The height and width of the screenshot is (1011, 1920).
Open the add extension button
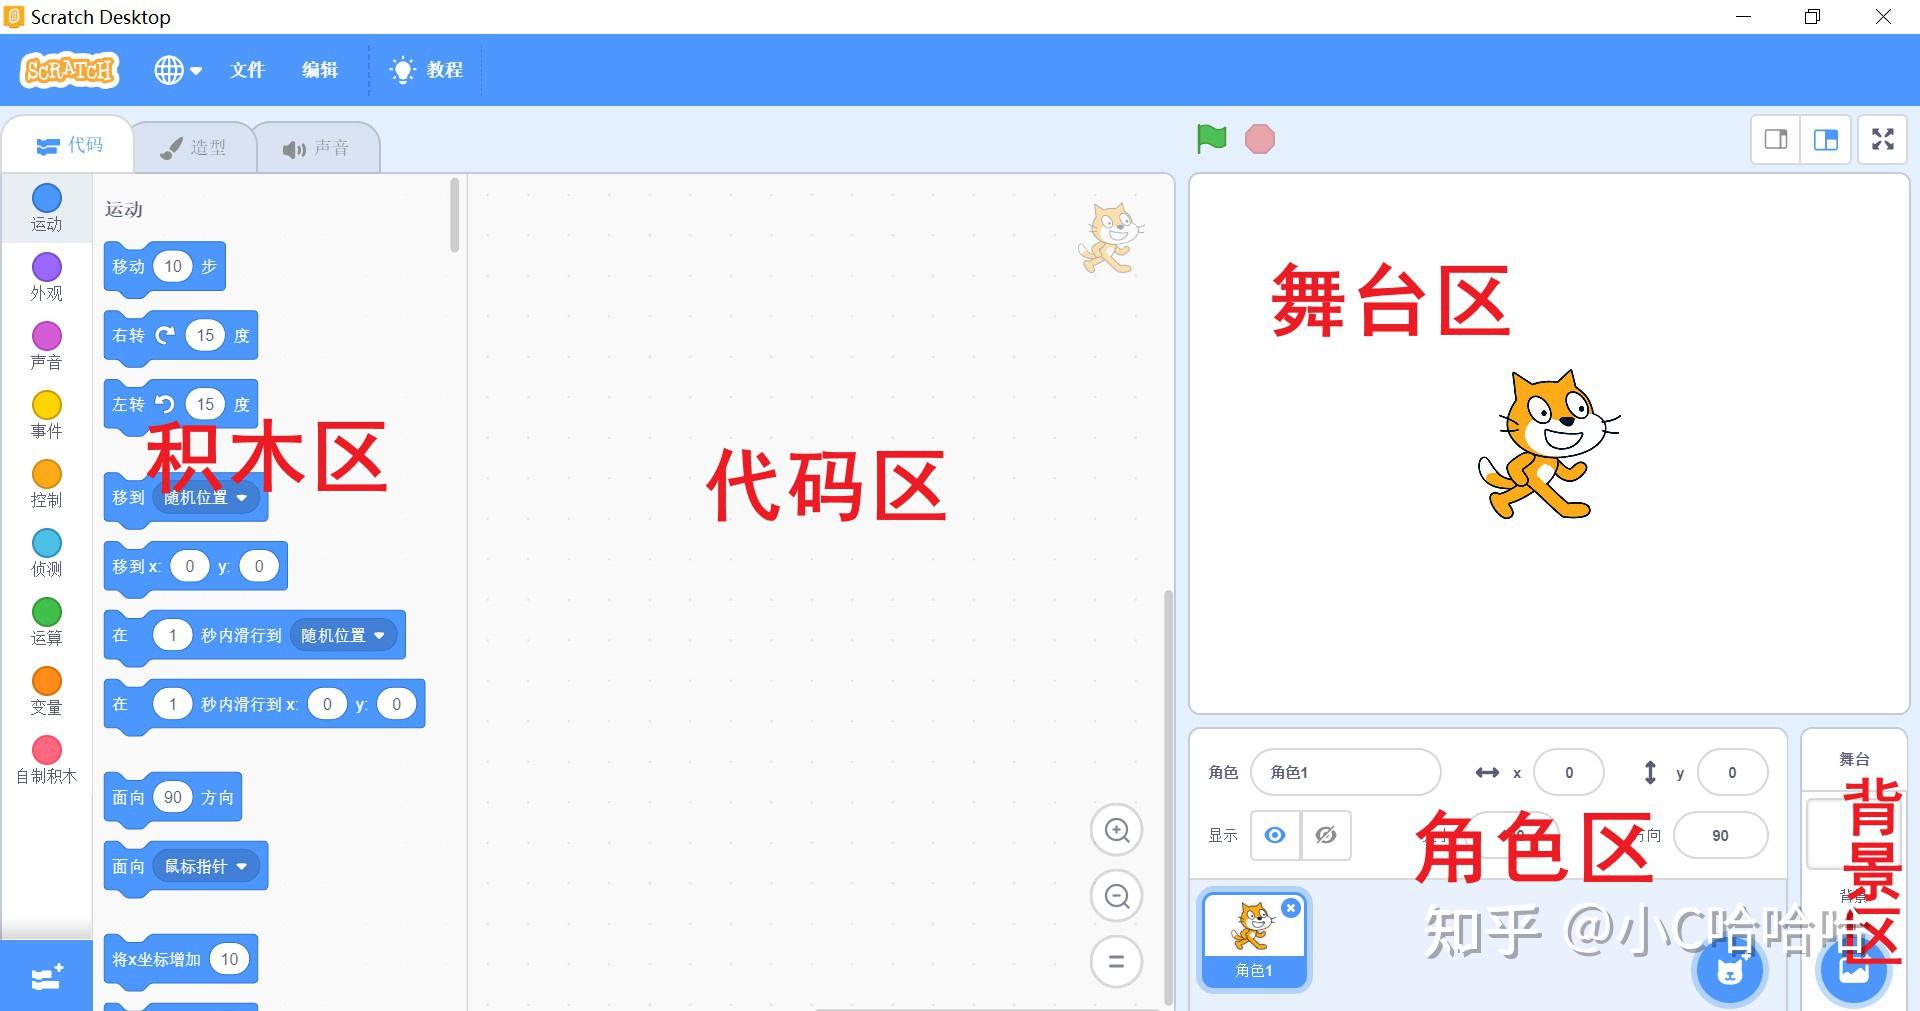point(47,976)
